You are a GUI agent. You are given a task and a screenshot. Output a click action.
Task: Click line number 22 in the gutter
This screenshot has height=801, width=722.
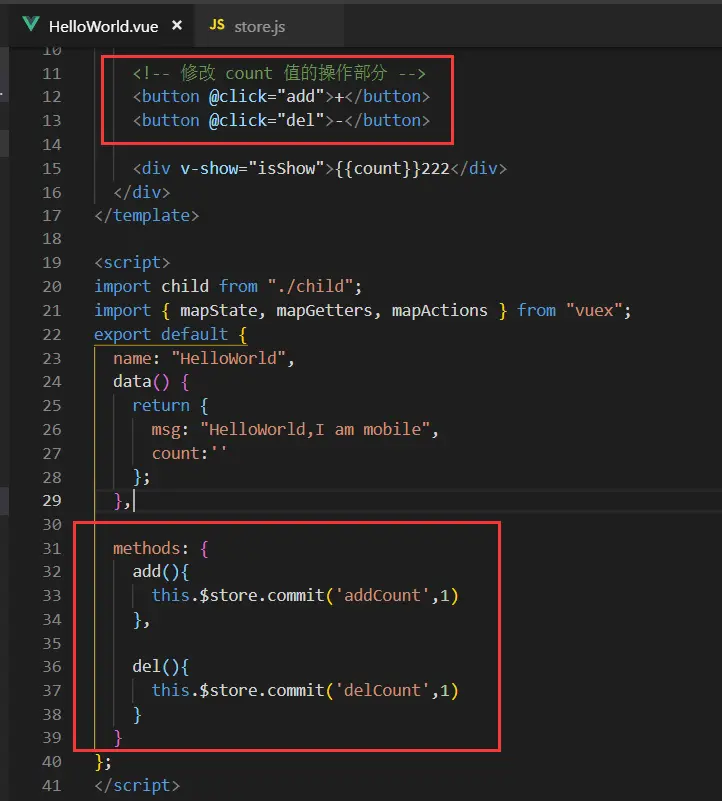(52, 335)
